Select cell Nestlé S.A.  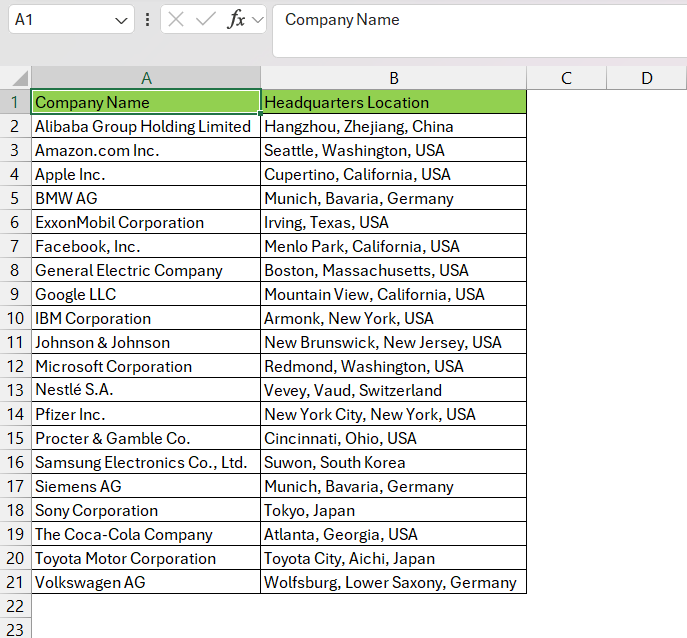pyautogui.click(x=146, y=390)
